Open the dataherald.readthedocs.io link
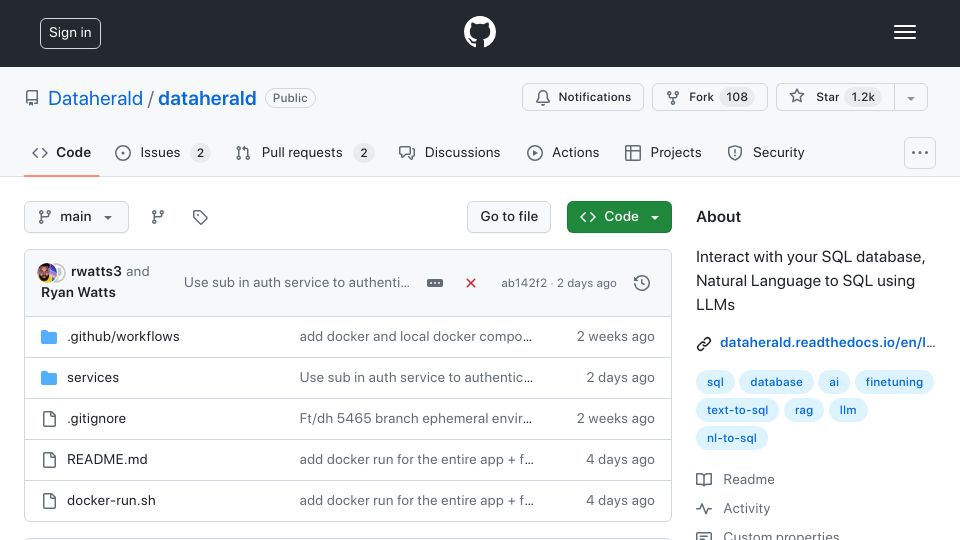The height and width of the screenshot is (540, 960). click(x=827, y=343)
